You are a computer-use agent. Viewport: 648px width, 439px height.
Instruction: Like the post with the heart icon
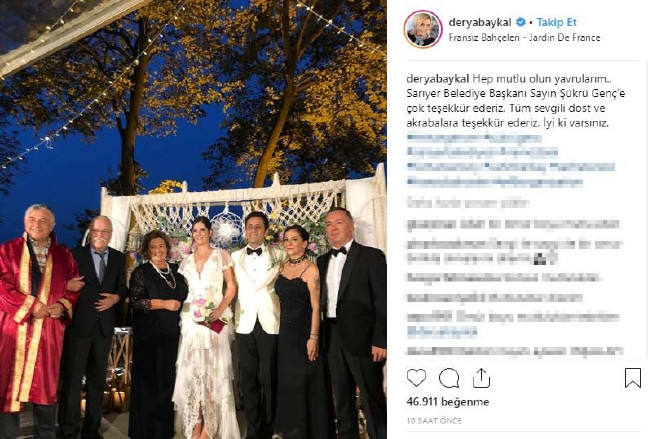[416, 377]
